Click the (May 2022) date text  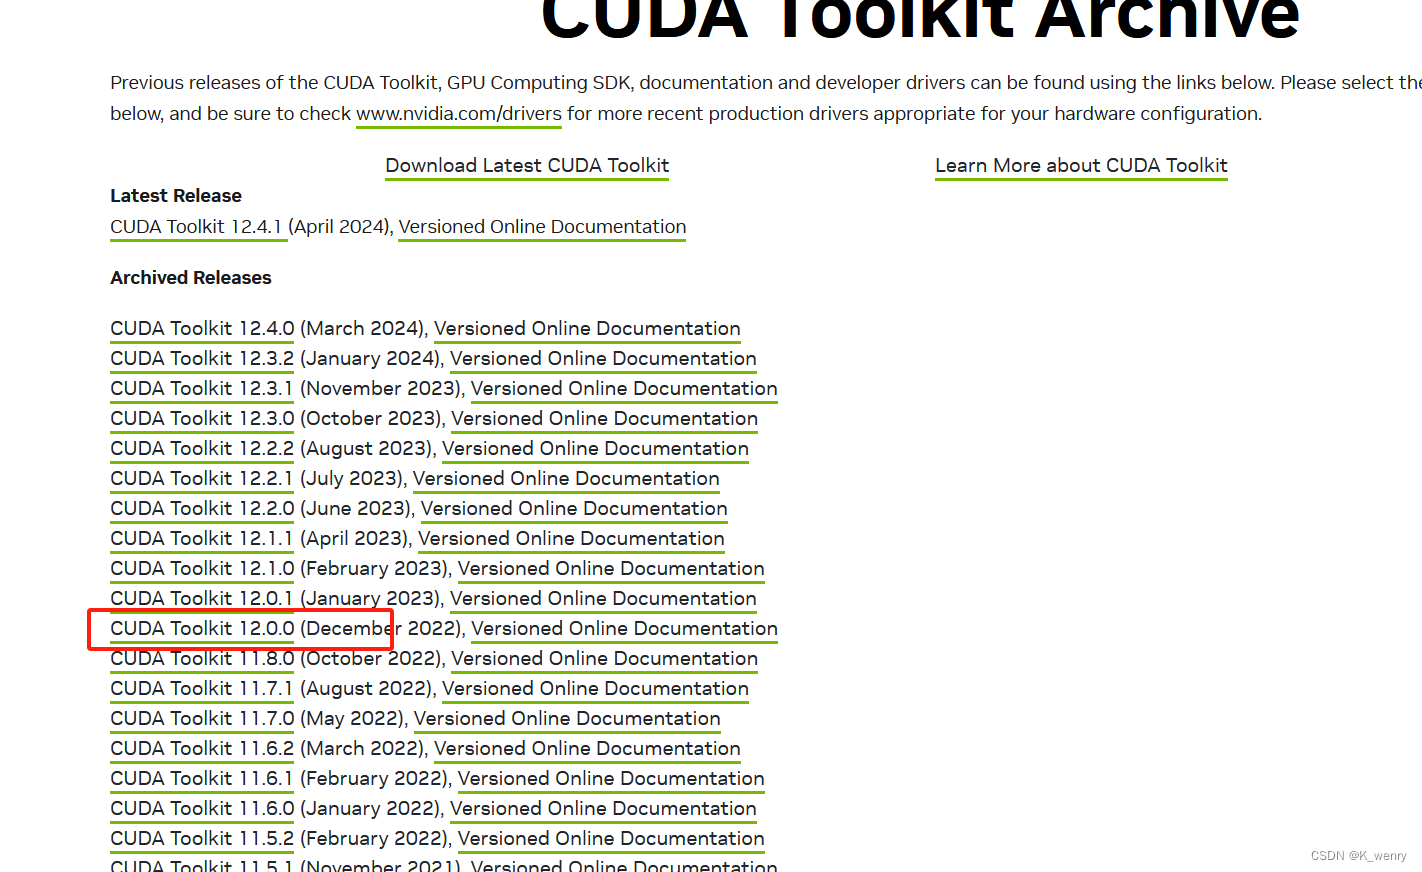tap(352, 719)
